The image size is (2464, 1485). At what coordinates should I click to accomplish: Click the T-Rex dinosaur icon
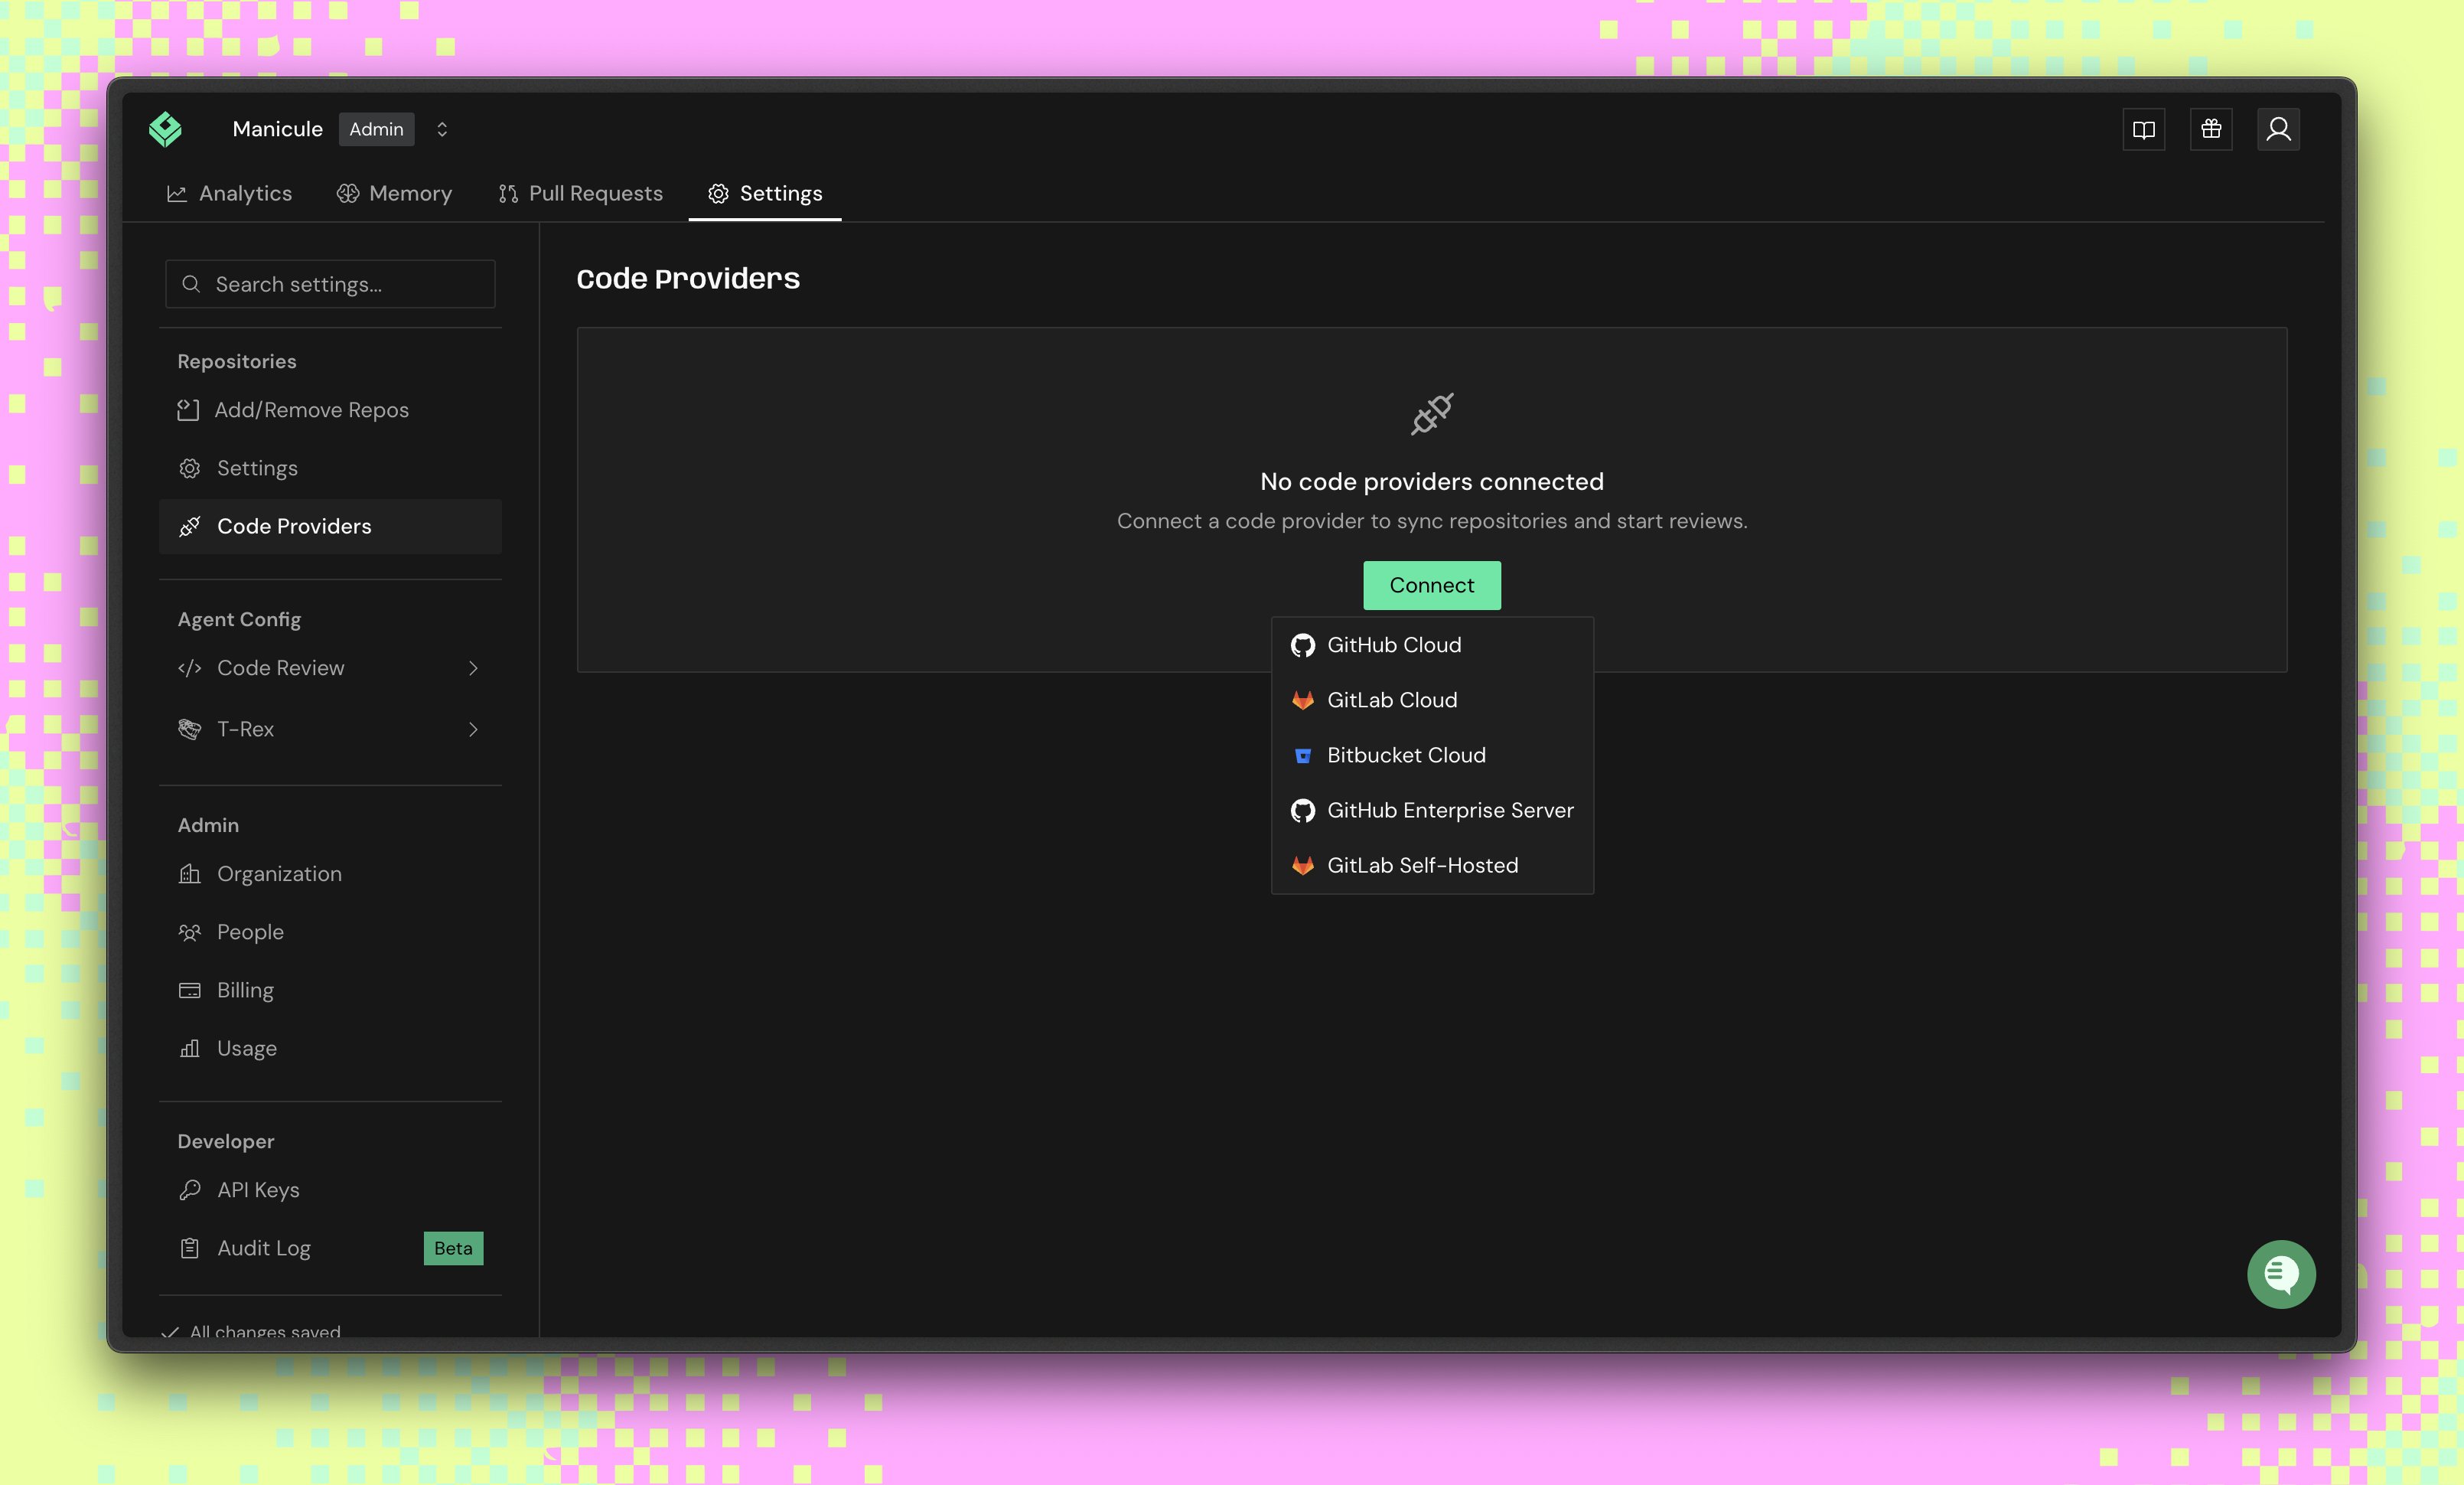[189, 729]
